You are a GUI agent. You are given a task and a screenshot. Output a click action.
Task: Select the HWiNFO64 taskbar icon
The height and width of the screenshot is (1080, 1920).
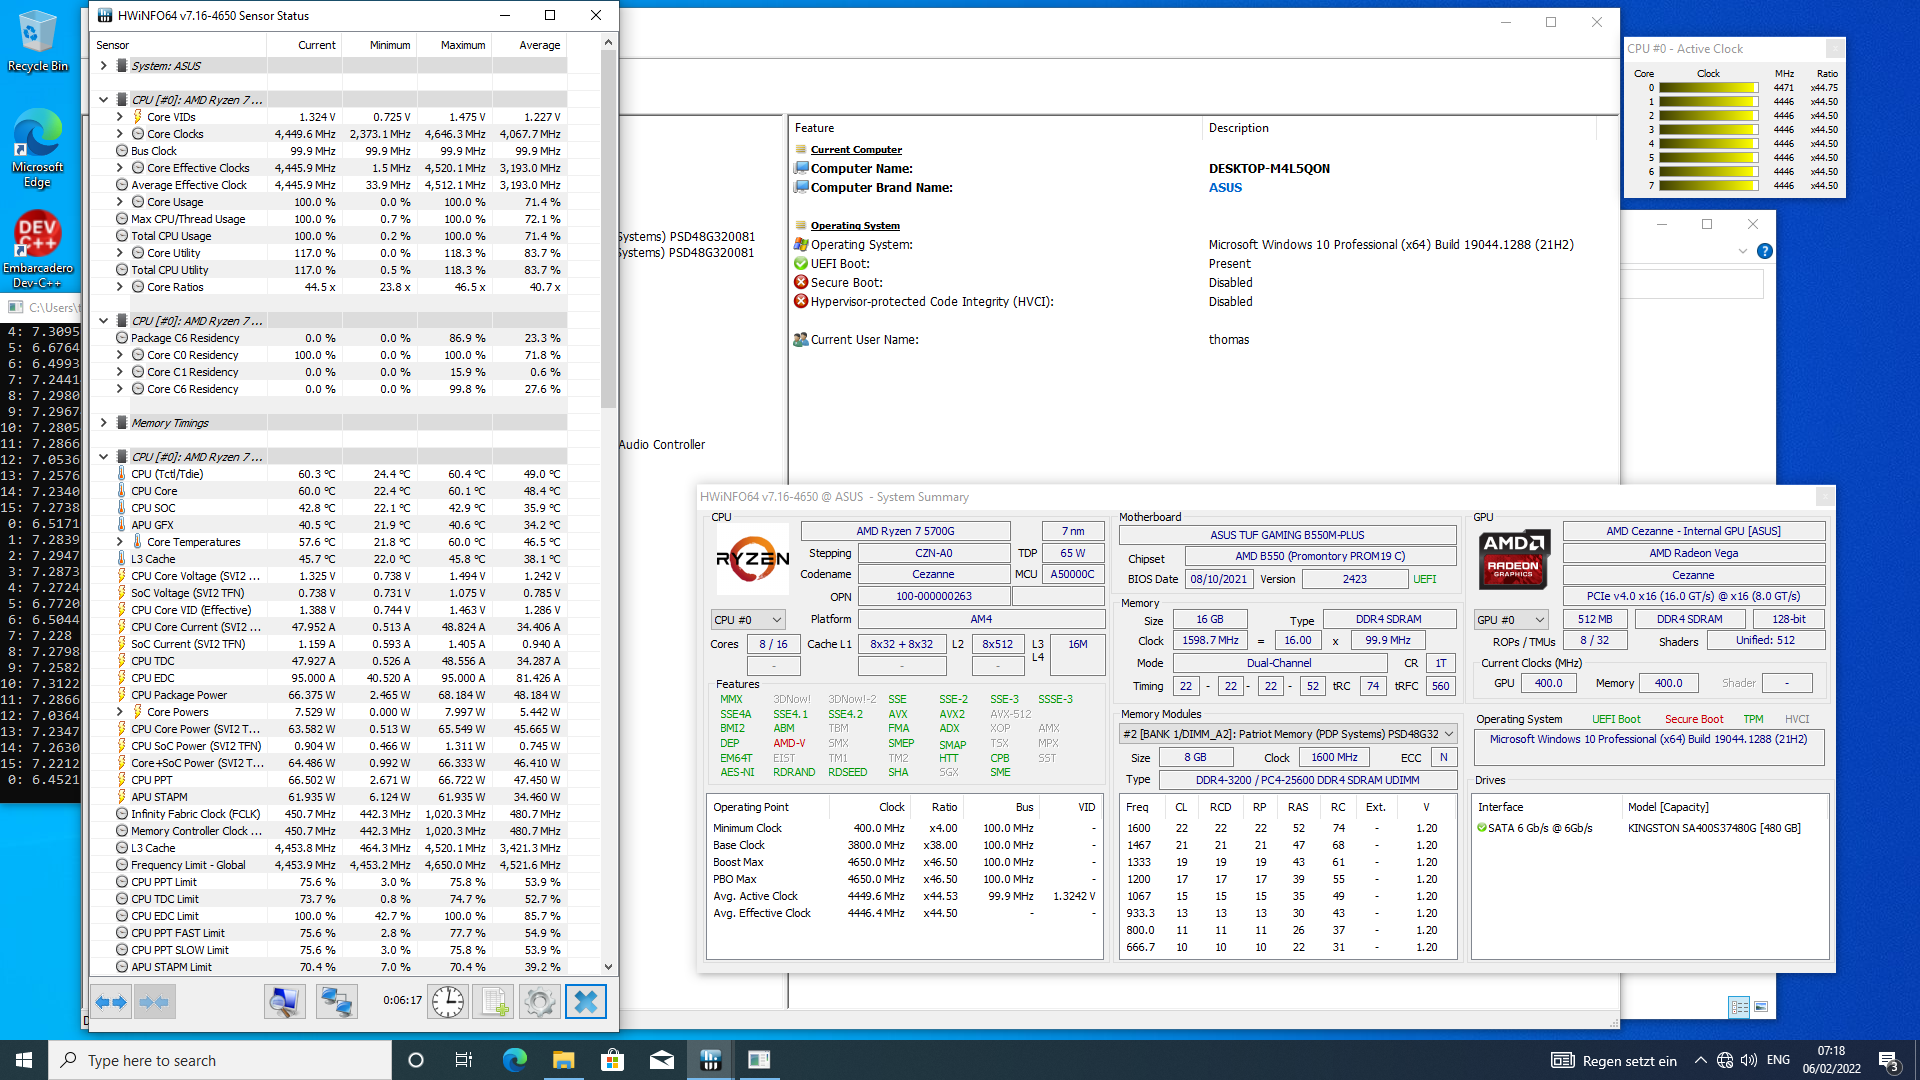click(710, 1059)
